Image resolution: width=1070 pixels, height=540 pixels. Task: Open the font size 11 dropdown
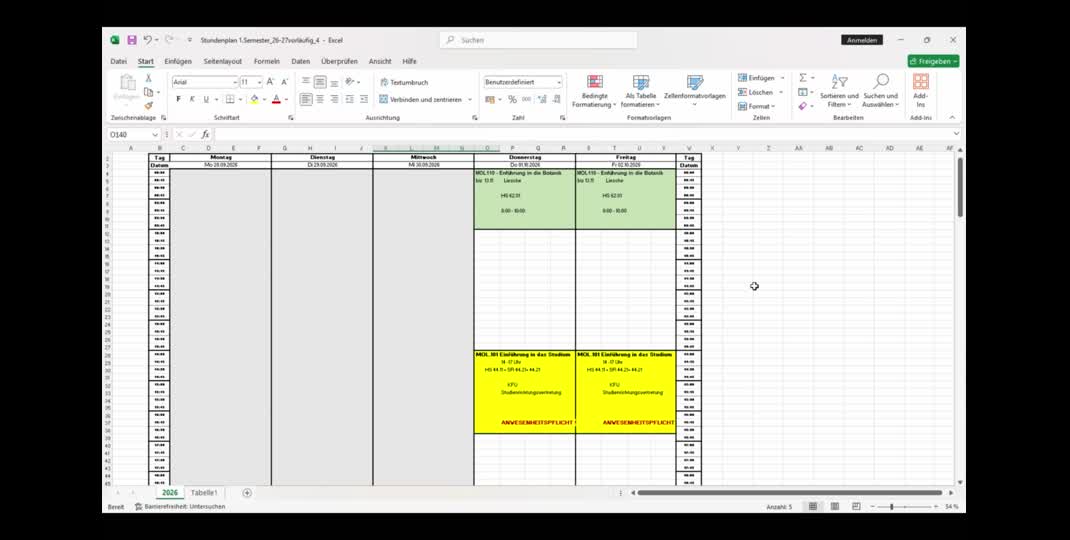point(259,83)
